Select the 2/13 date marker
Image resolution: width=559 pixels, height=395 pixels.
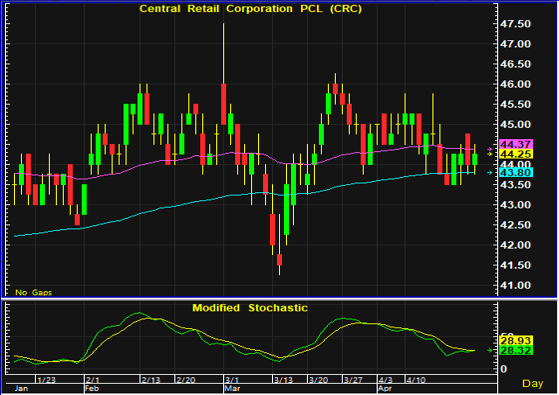coord(151,380)
